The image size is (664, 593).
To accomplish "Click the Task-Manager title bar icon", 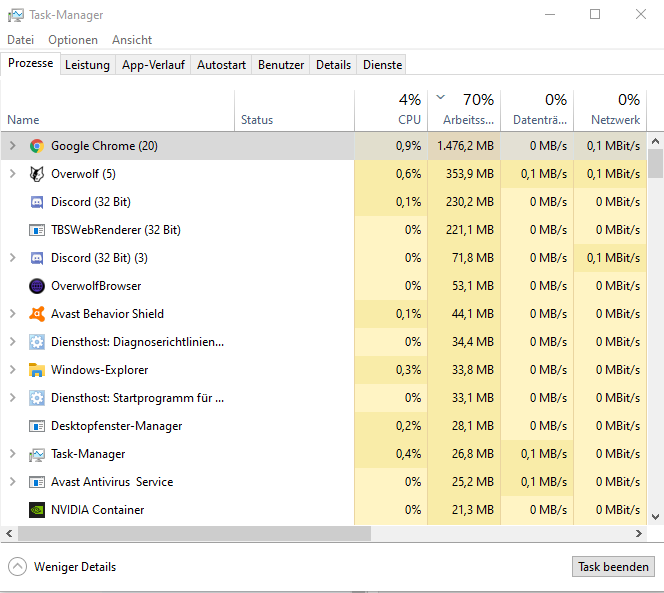I will (16, 15).
